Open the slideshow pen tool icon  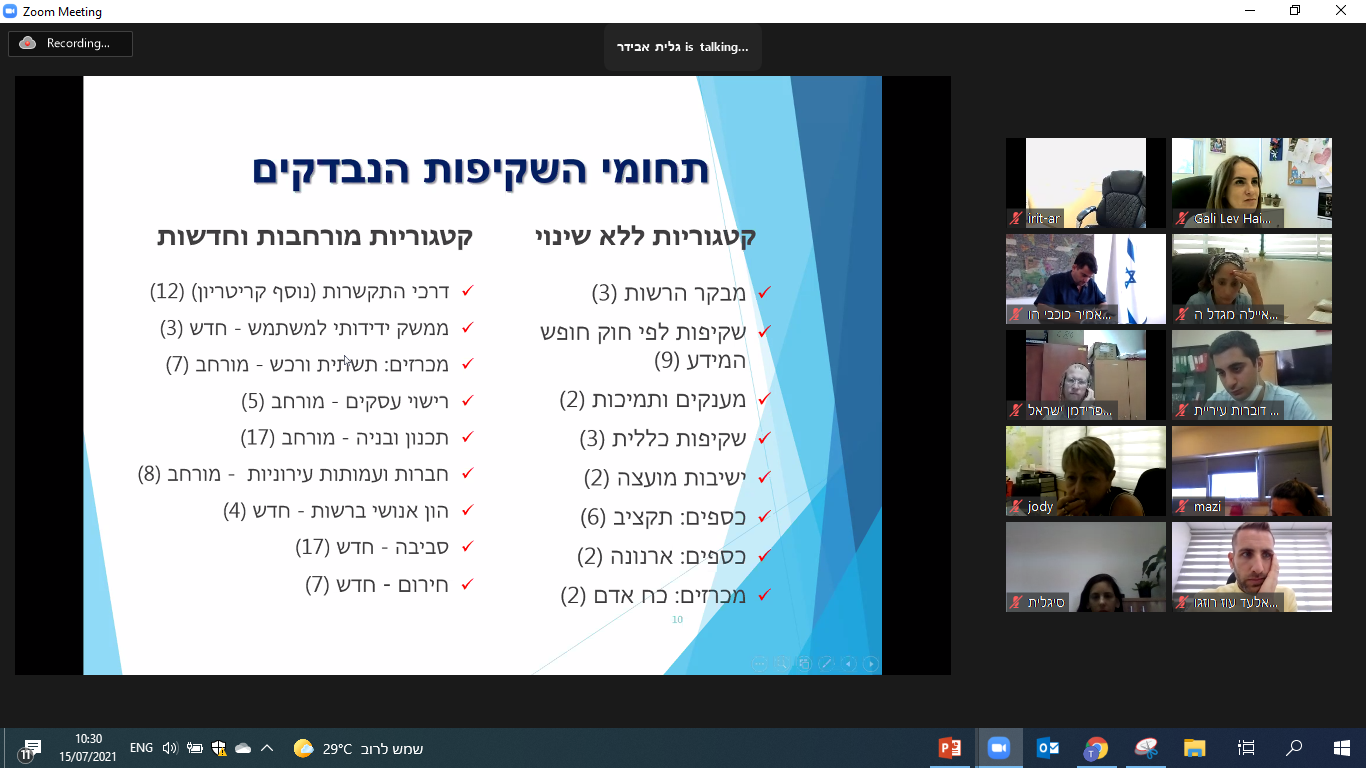tap(826, 663)
